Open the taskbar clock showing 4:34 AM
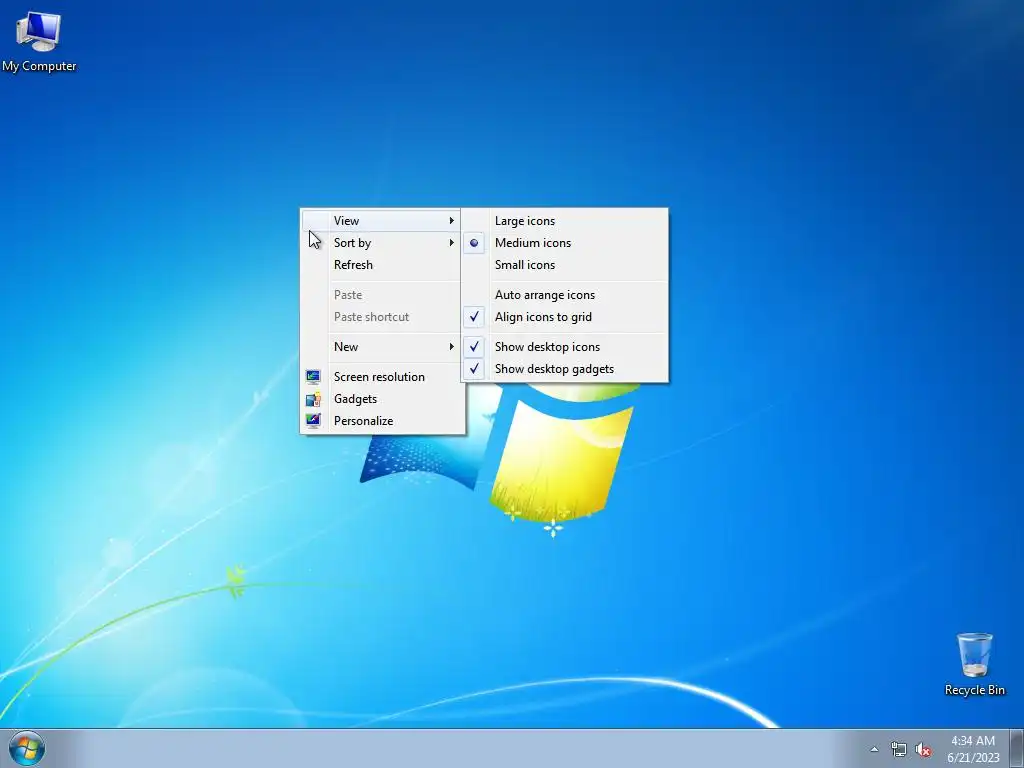1024x768 pixels. click(973, 749)
